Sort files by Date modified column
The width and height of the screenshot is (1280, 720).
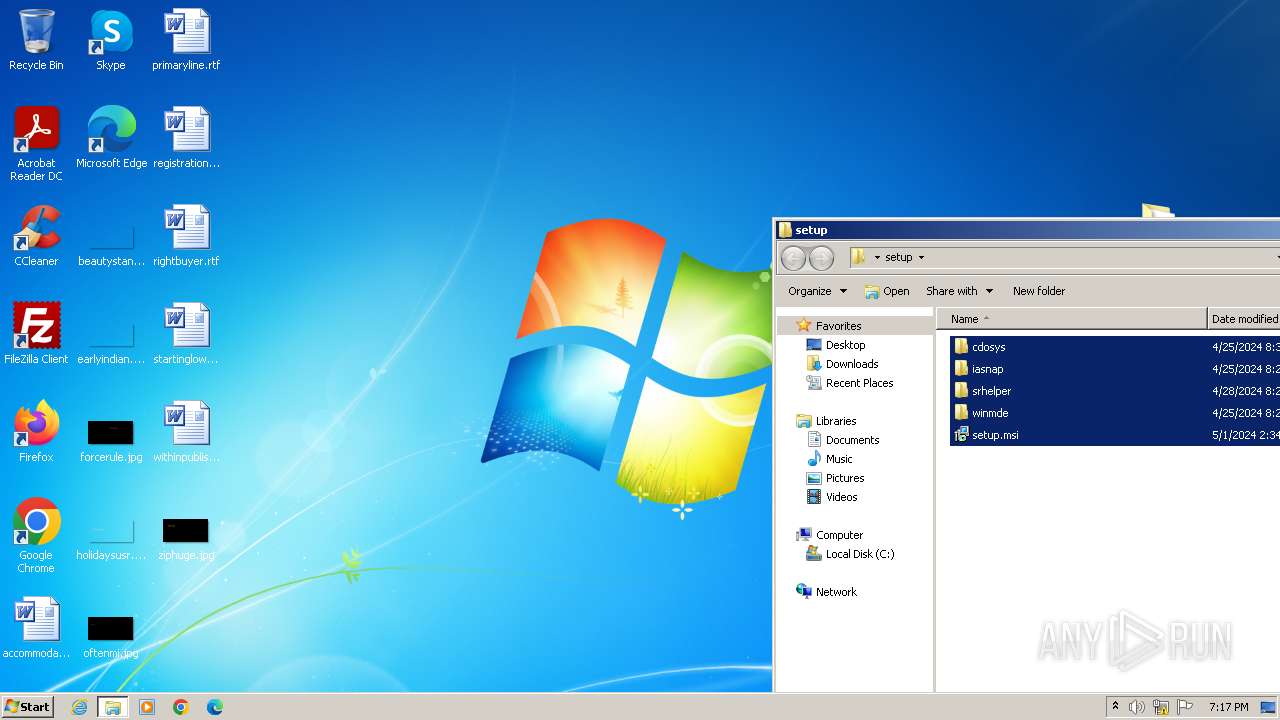[x=1244, y=319]
